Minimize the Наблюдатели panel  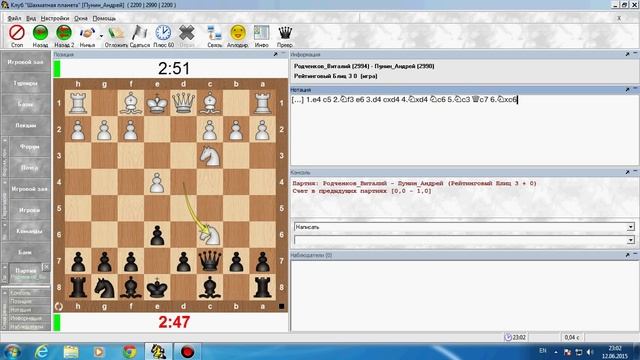coord(636,255)
